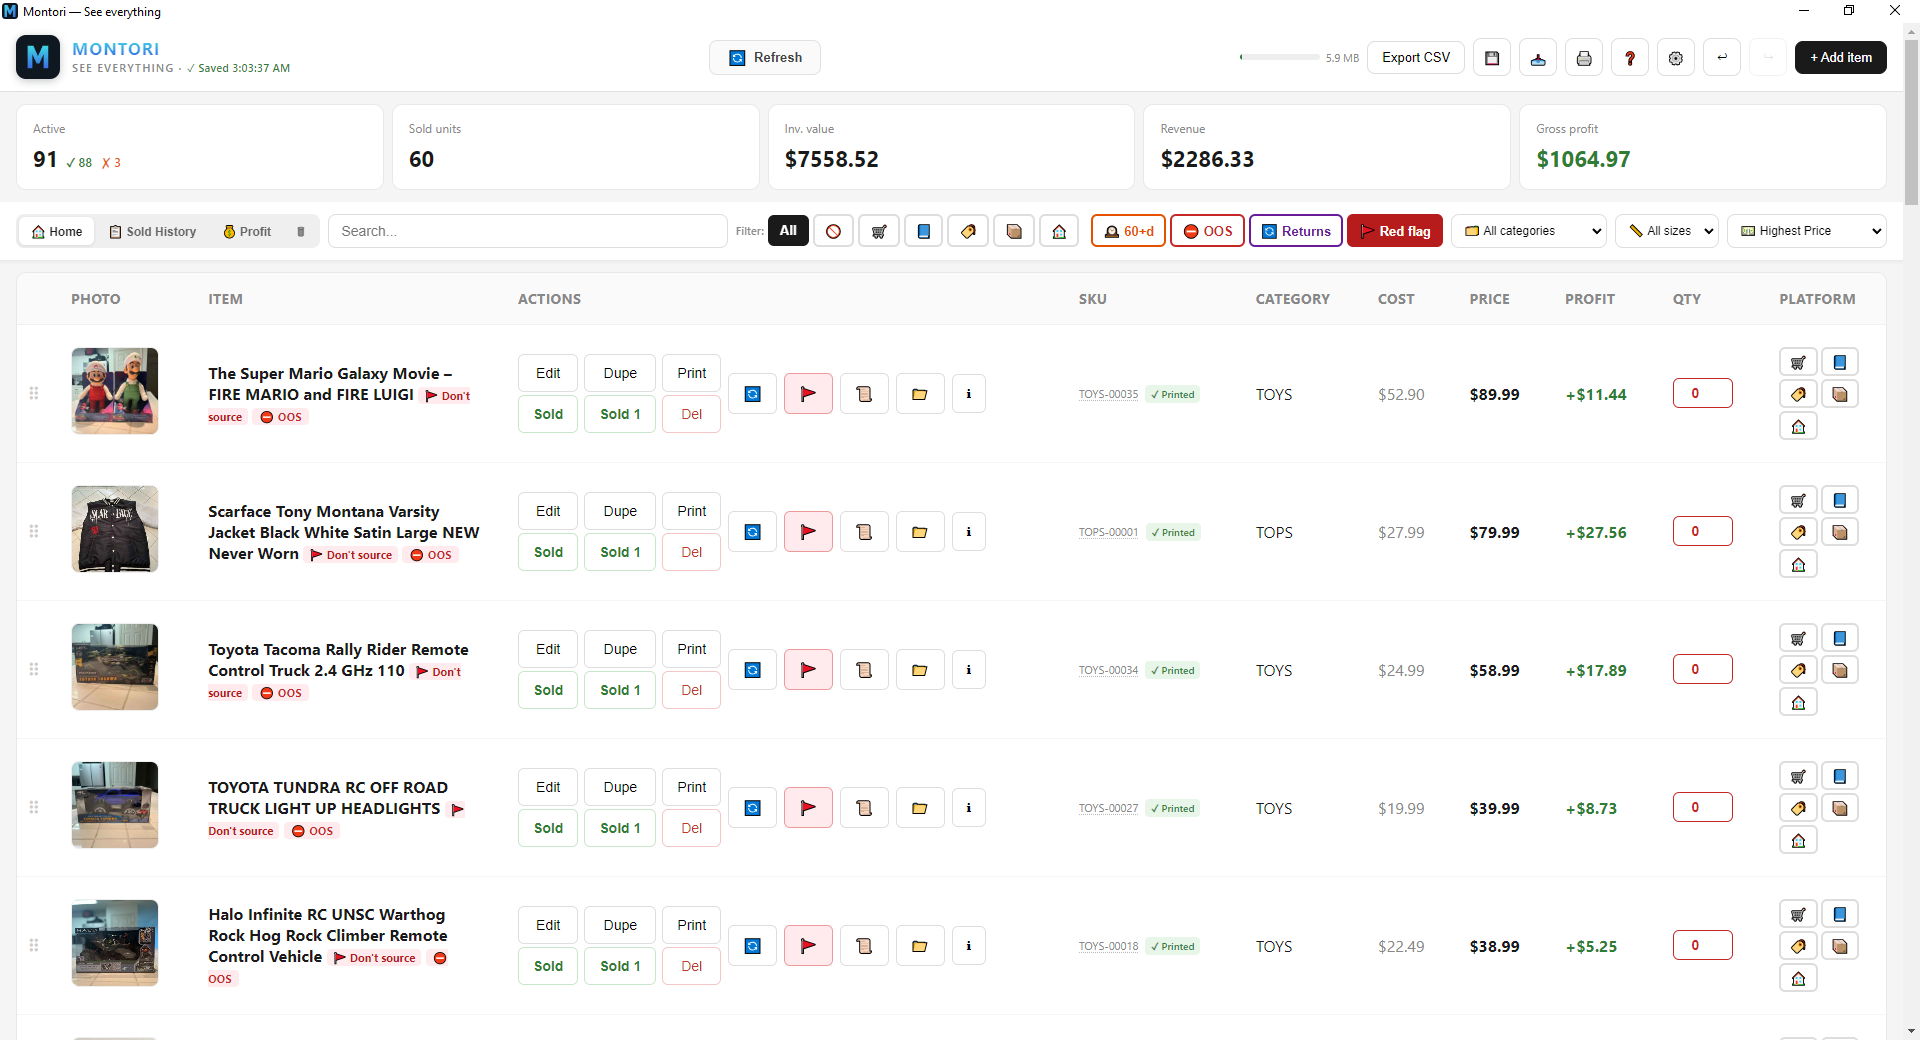The height and width of the screenshot is (1040, 1920).
Task: Toggle red flag on Super Mario row
Action: (809, 394)
